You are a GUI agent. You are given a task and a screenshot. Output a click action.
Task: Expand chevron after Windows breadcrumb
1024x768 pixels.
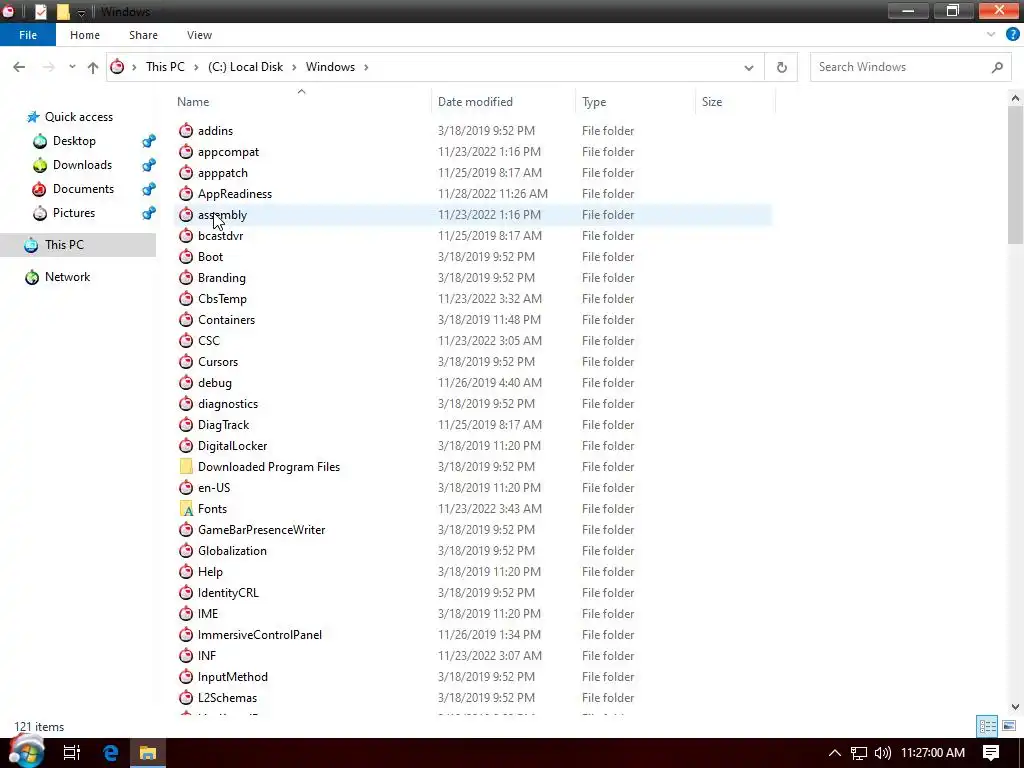(x=366, y=67)
